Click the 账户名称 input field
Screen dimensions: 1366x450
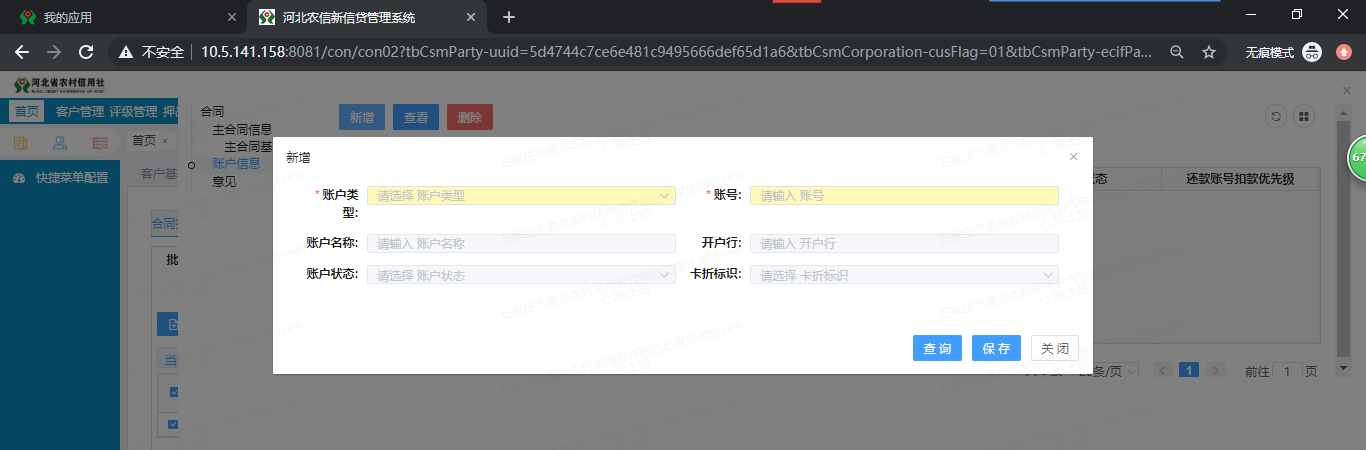coord(521,243)
